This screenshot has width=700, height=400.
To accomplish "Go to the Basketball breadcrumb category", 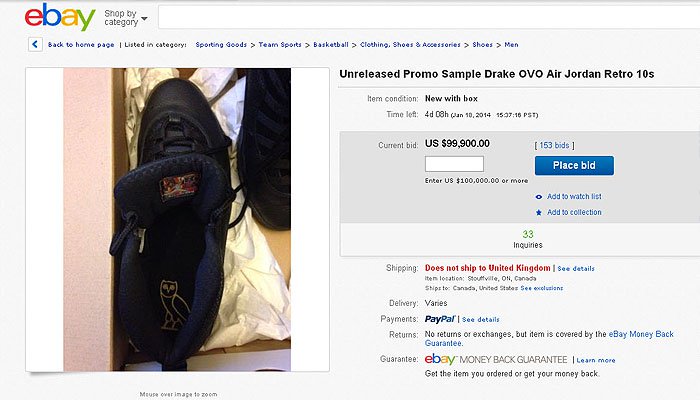I will [x=329, y=45].
